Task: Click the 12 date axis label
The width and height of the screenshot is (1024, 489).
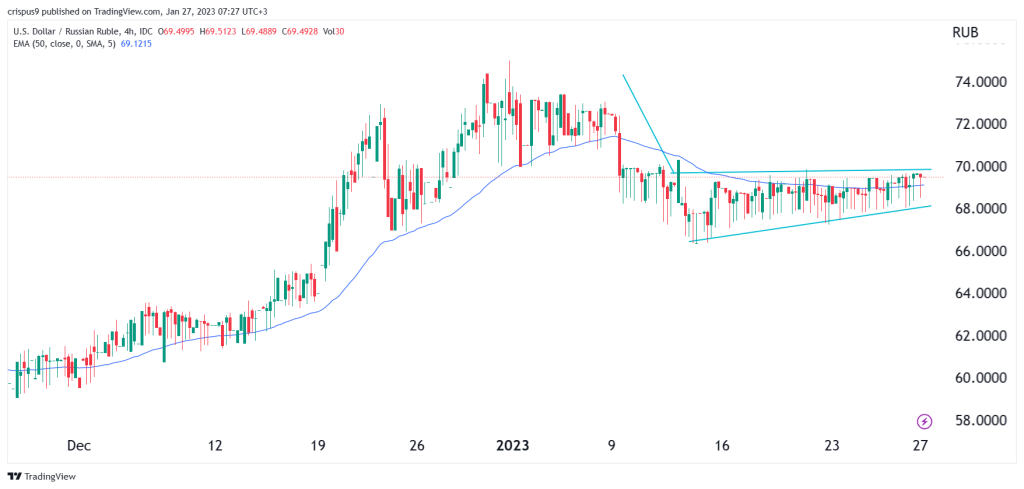Action: pos(214,447)
